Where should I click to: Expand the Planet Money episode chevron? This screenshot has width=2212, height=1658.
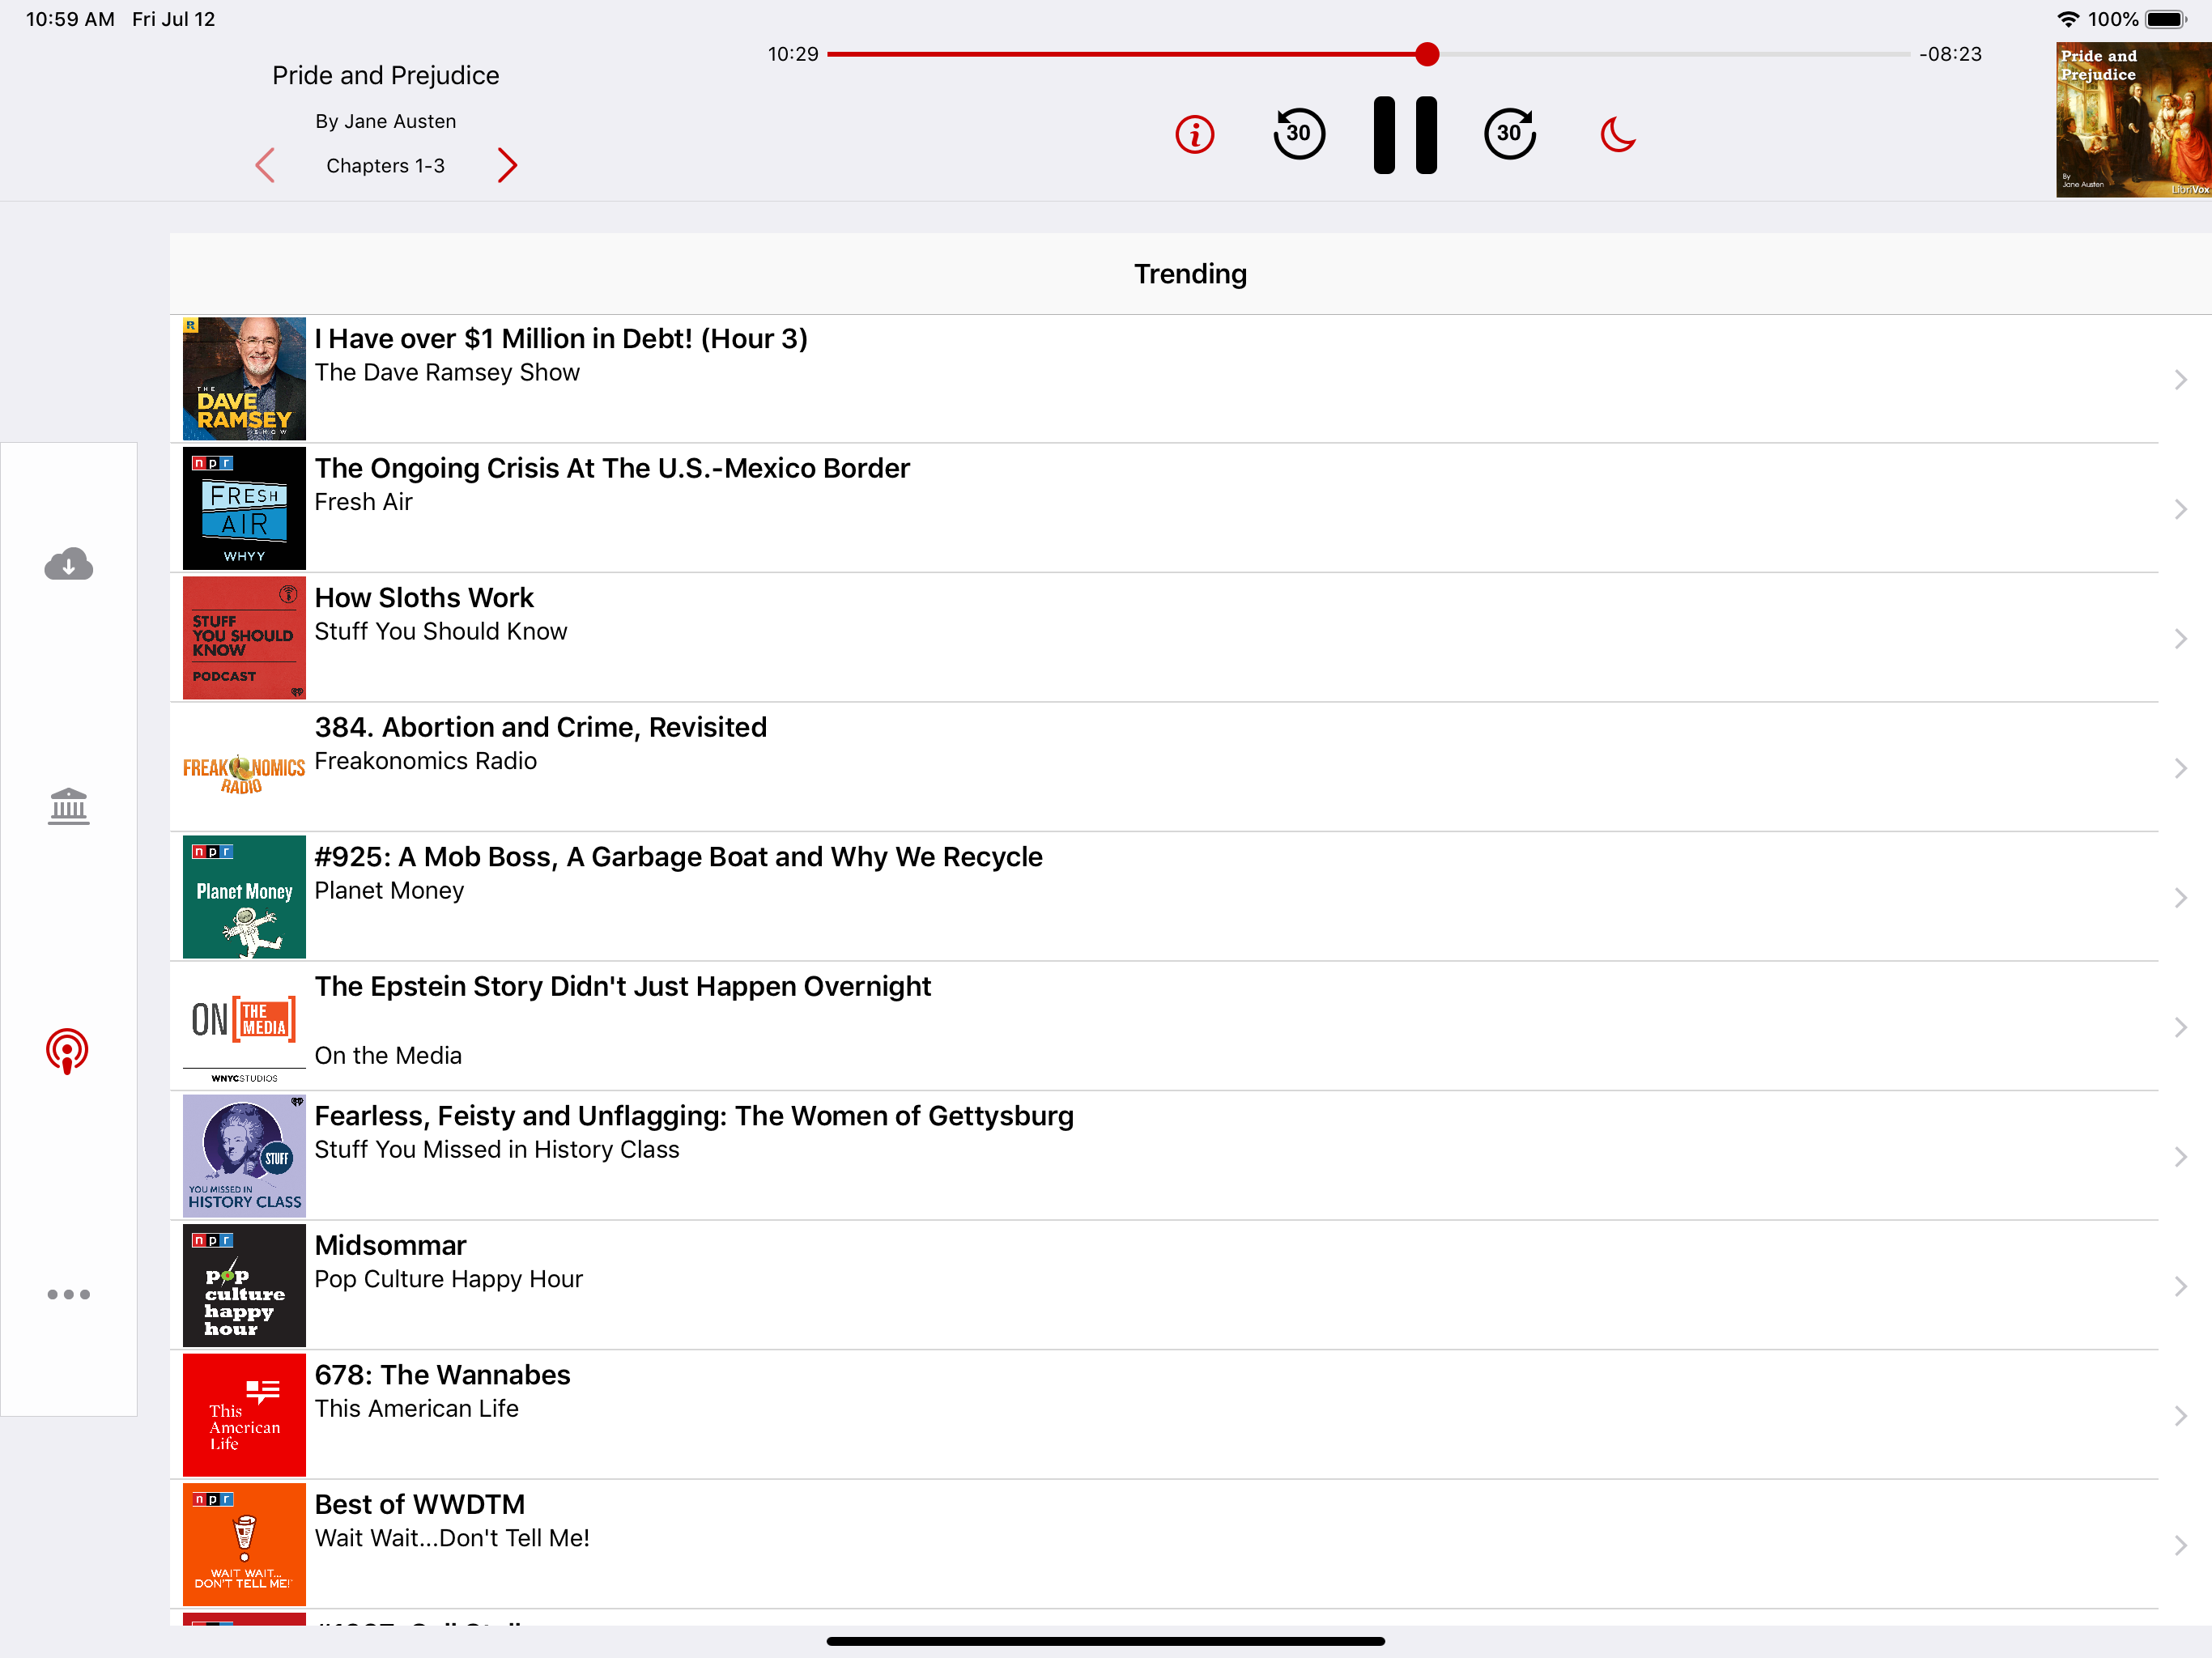[x=2180, y=897]
